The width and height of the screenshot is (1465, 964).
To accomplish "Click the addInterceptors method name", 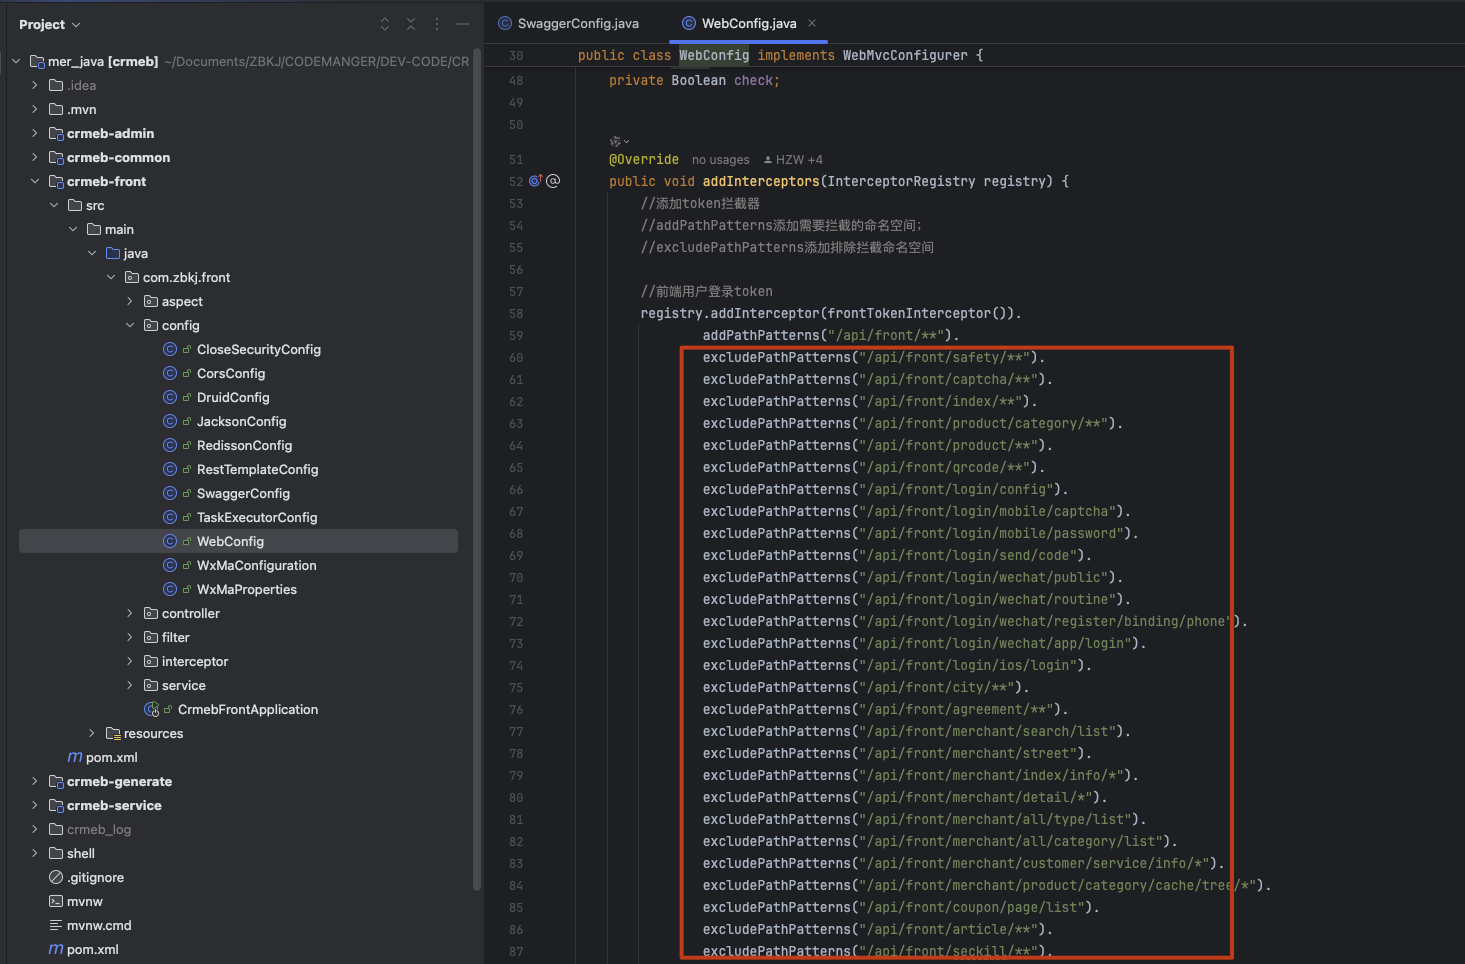I will (760, 181).
